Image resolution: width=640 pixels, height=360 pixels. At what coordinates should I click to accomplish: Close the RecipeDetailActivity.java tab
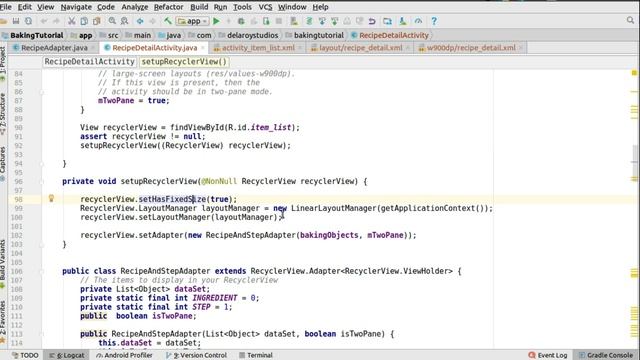point(202,48)
